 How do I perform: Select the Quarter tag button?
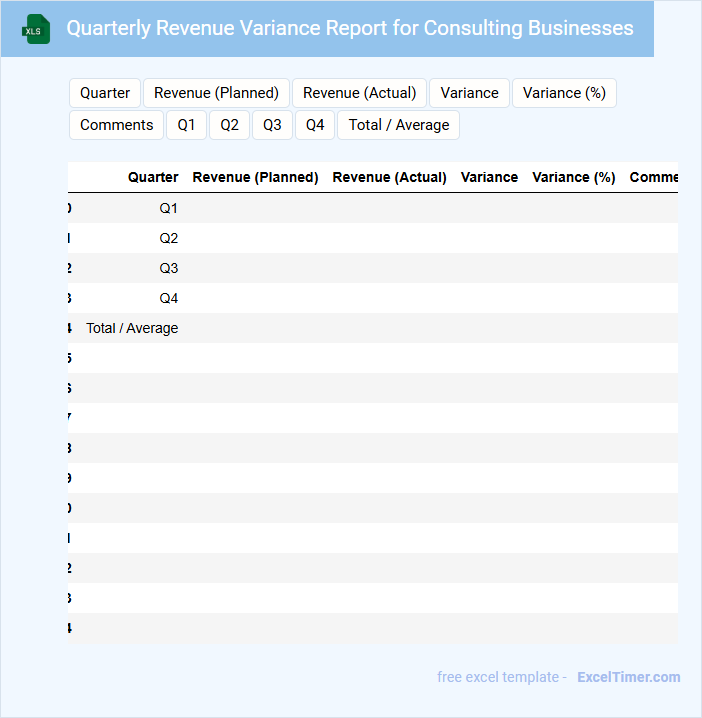tap(105, 93)
